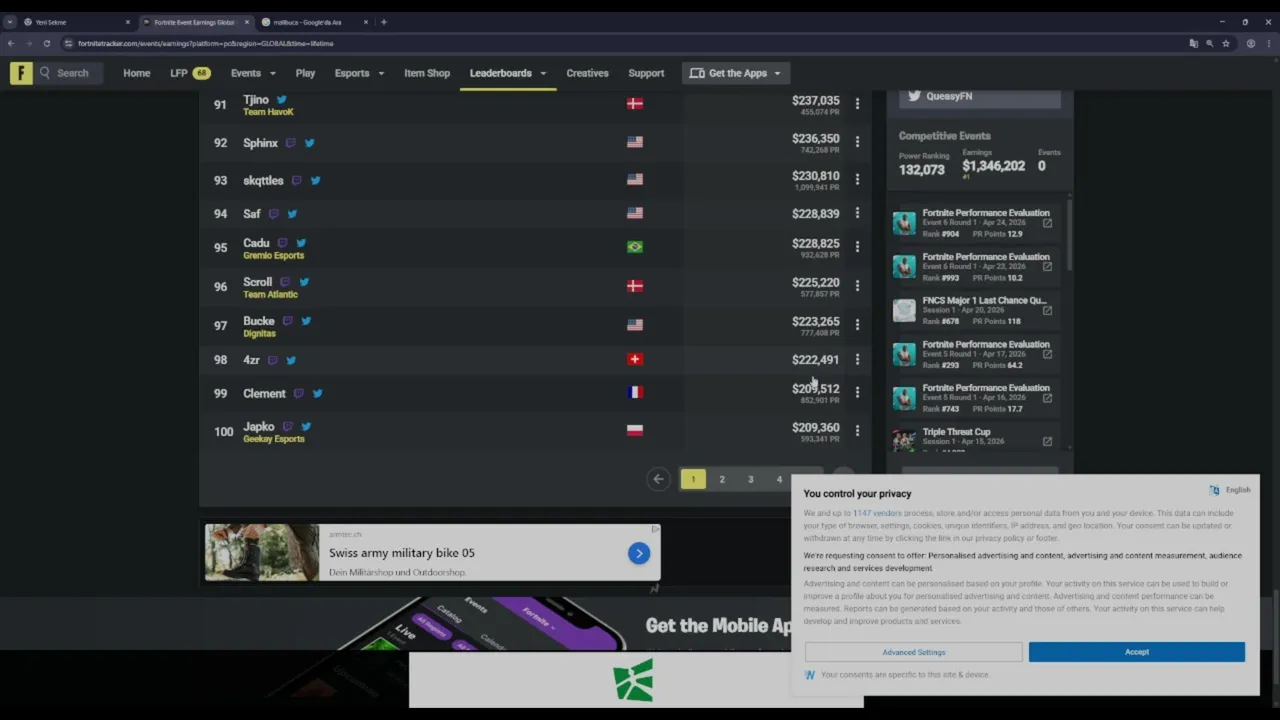Open Clement's Twitter icon
The height and width of the screenshot is (720, 1280).
click(x=317, y=394)
